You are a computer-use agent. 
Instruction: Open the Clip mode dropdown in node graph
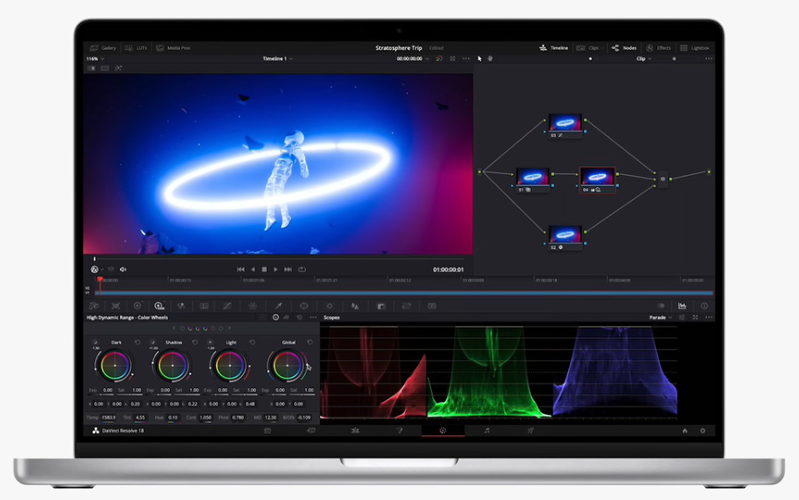pos(643,59)
